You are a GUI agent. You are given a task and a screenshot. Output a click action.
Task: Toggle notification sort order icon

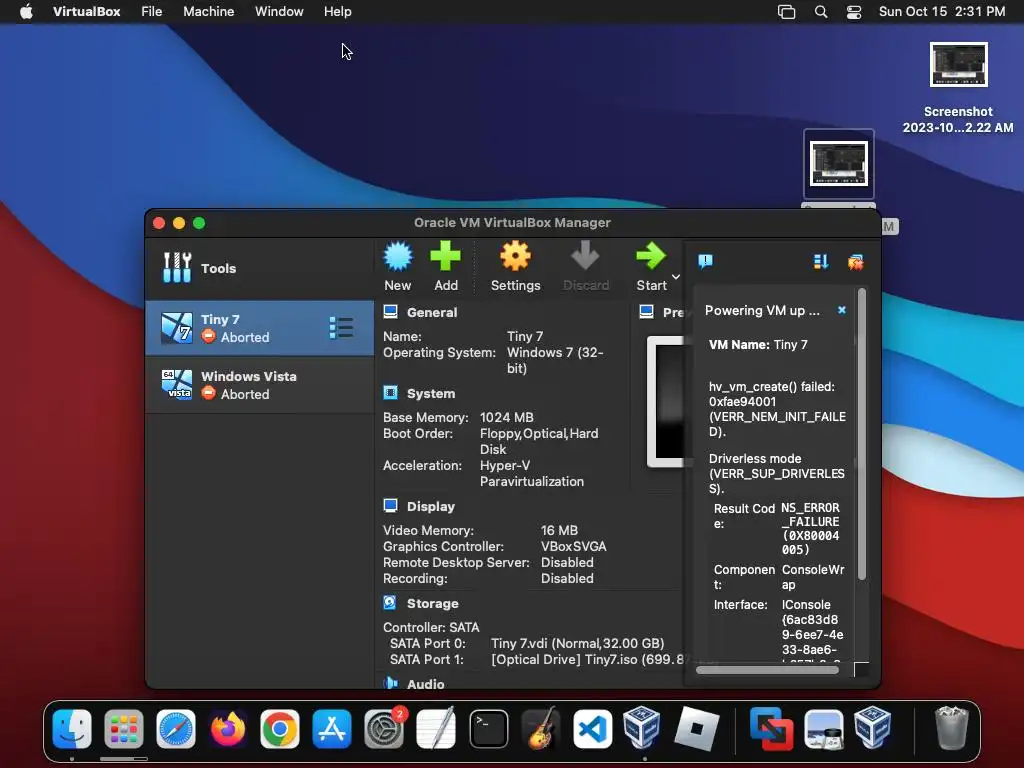point(821,262)
